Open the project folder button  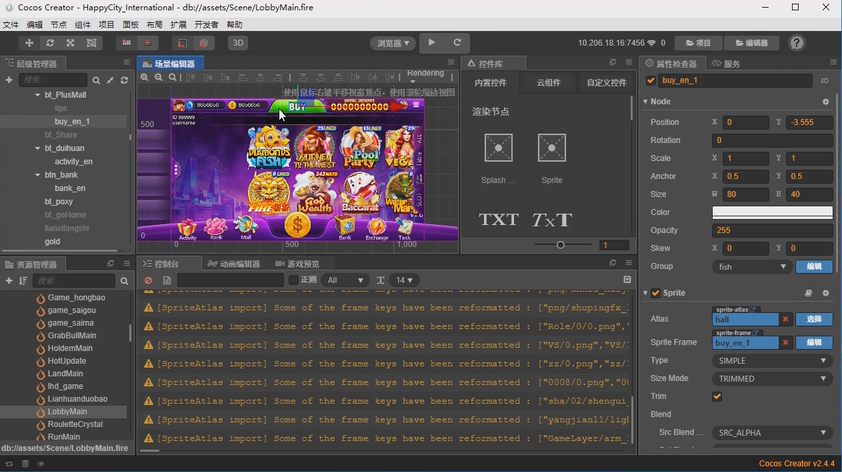coord(699,43)
